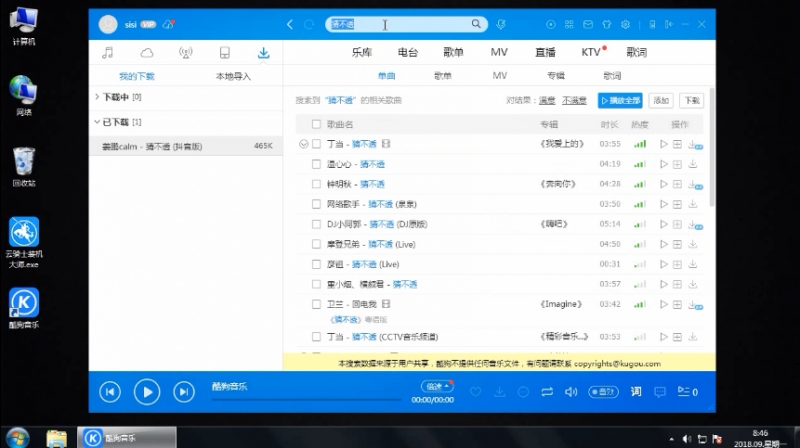
Task: Expand versions arrow on first 丁当 row
Action: pyautogui.click(x=304, y=144)
